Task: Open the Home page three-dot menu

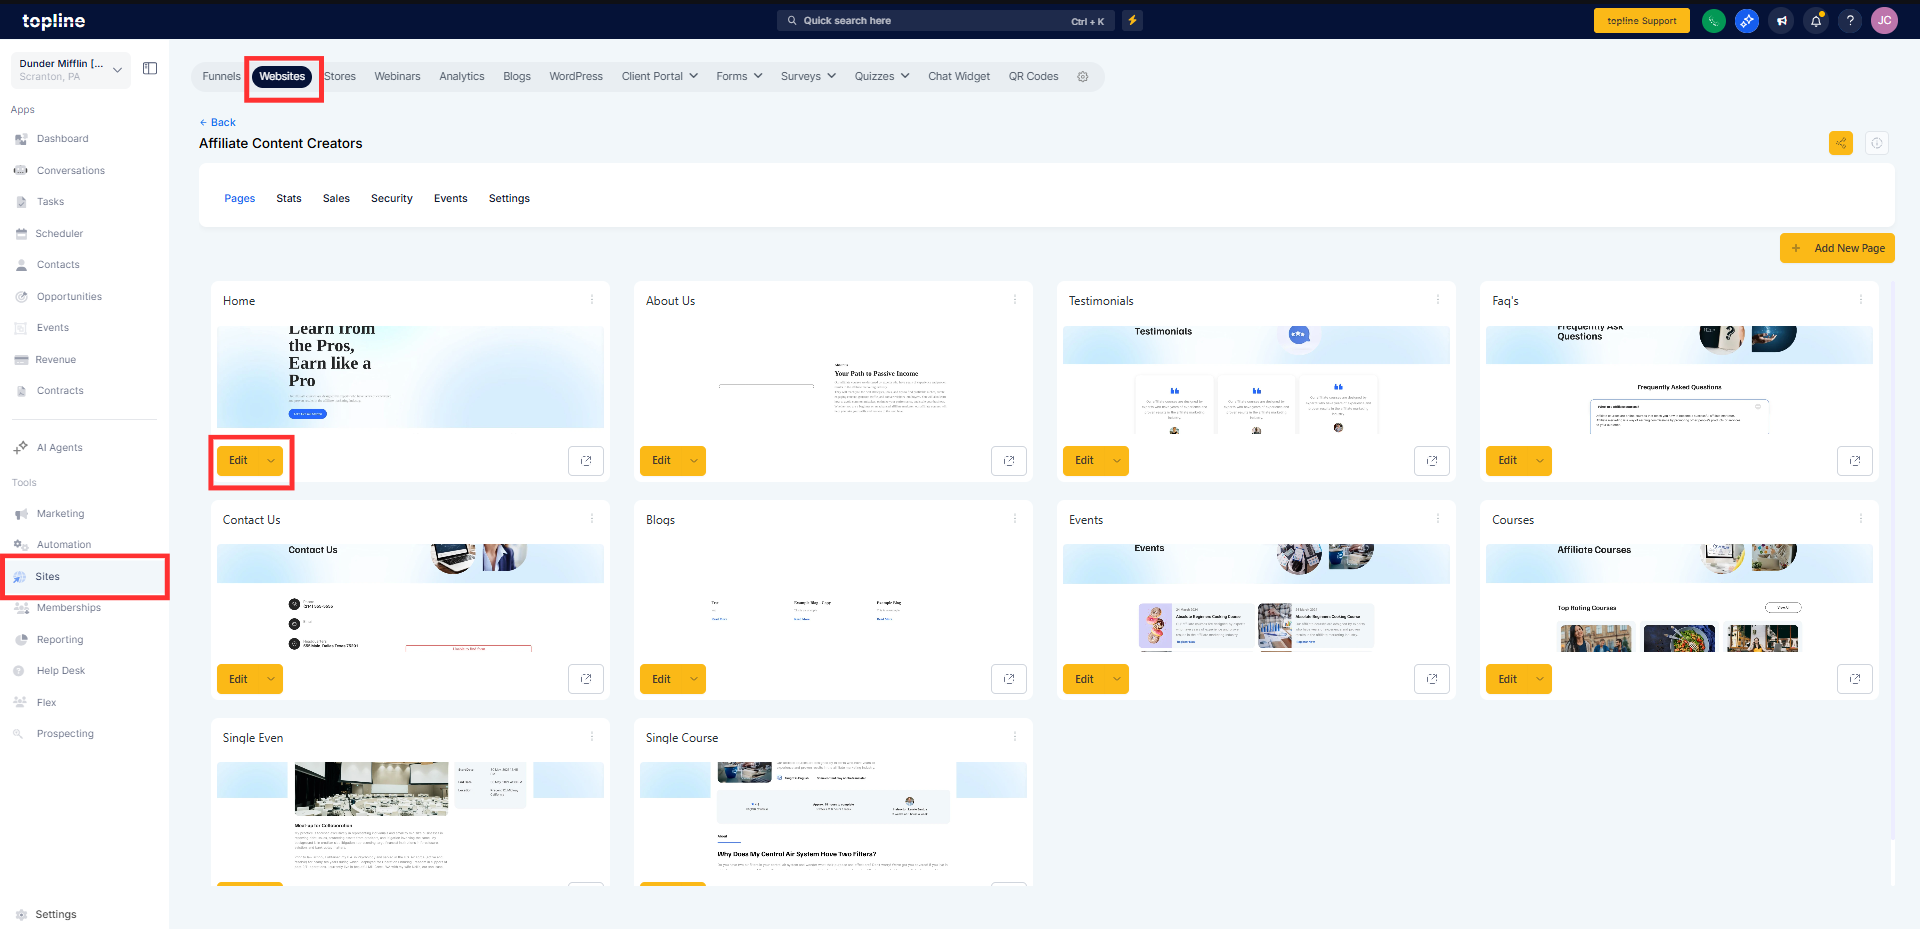Action: click(592, 300)
